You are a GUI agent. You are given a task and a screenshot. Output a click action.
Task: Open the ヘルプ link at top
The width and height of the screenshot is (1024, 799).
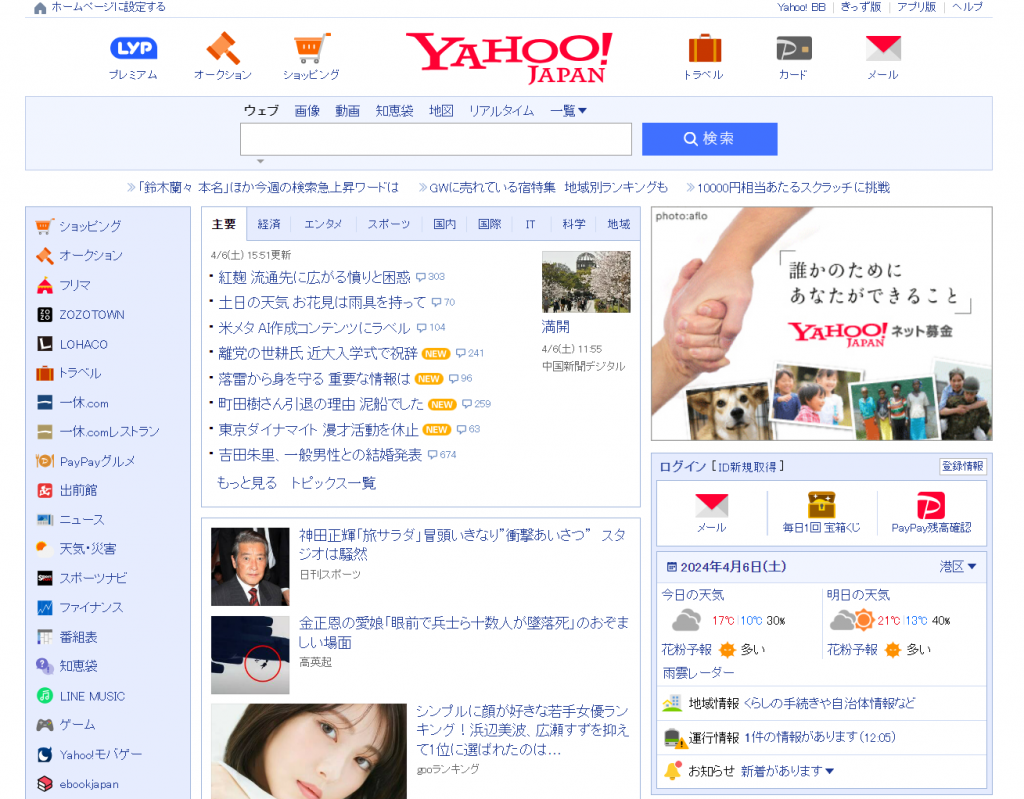[967, 7]
